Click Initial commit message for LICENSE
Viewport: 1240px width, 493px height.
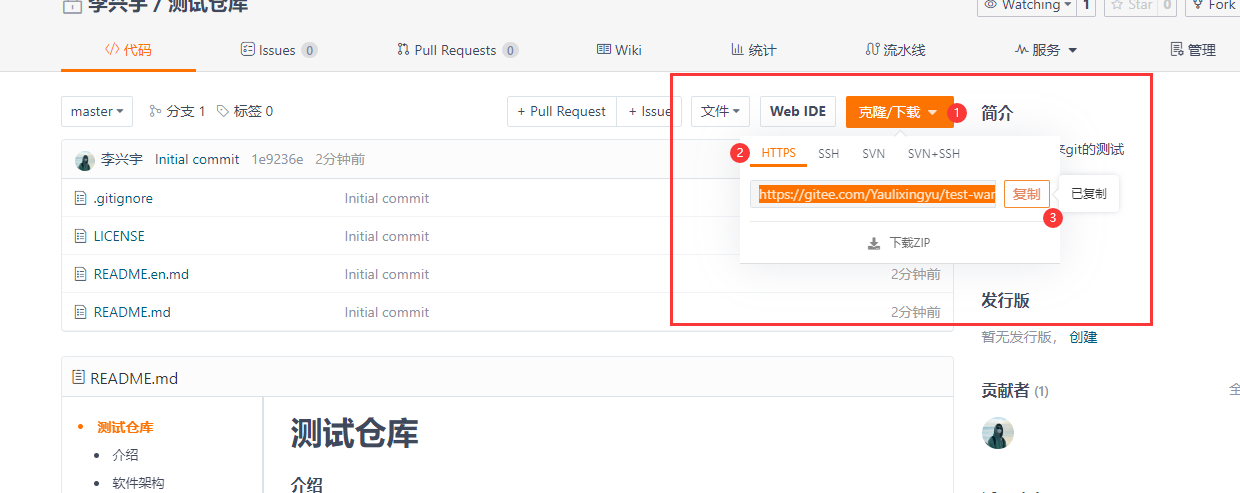pyautogui.click(x=387, y=236)
